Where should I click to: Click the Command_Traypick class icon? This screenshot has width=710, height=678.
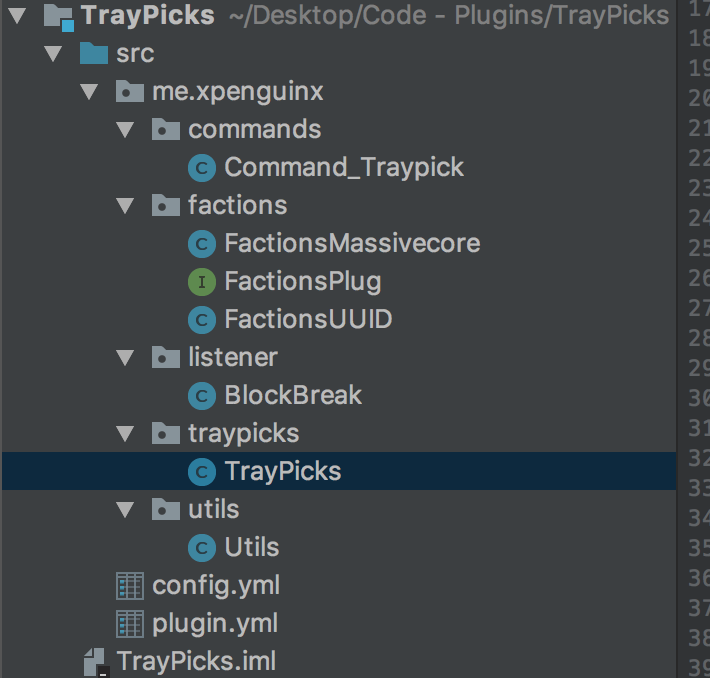[x=202, y=167]
